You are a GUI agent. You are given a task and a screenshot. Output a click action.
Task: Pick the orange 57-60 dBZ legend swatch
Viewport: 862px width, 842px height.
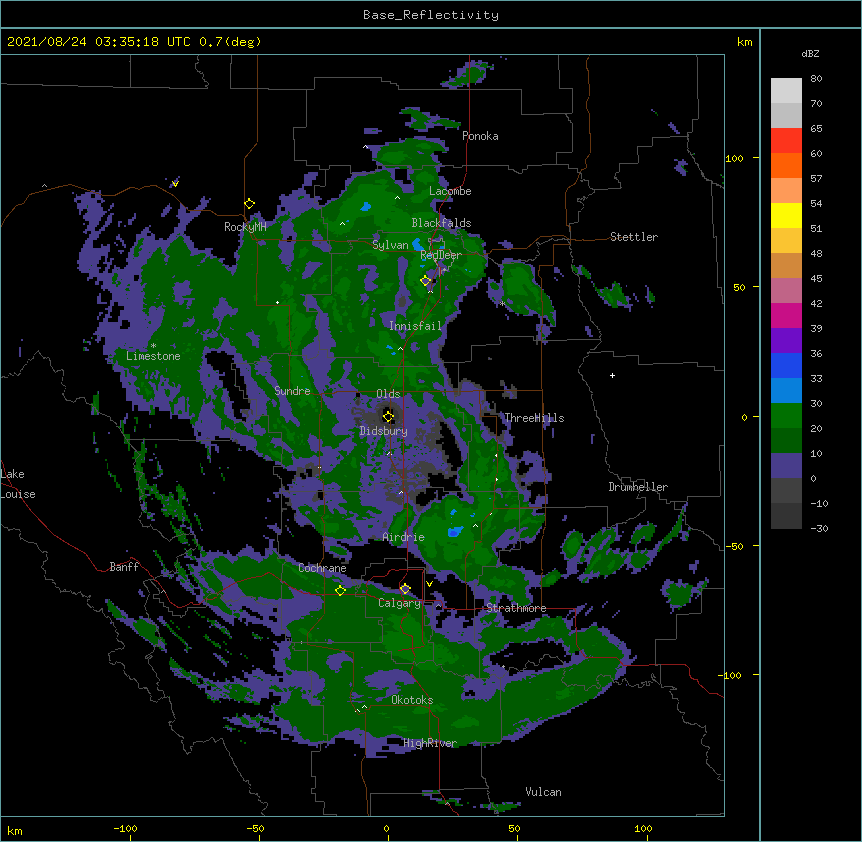pos(786,165)
